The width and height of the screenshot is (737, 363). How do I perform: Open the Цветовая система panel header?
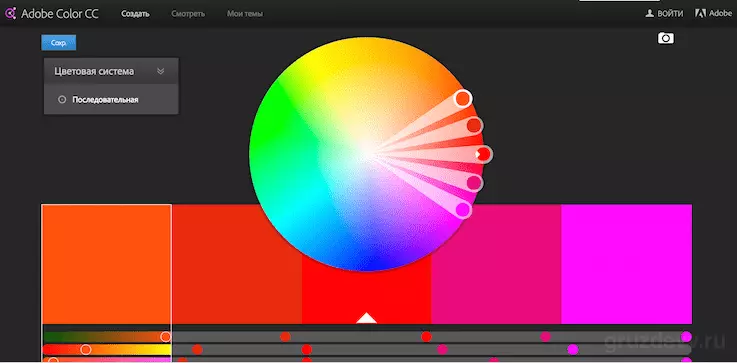pos(111,71)
